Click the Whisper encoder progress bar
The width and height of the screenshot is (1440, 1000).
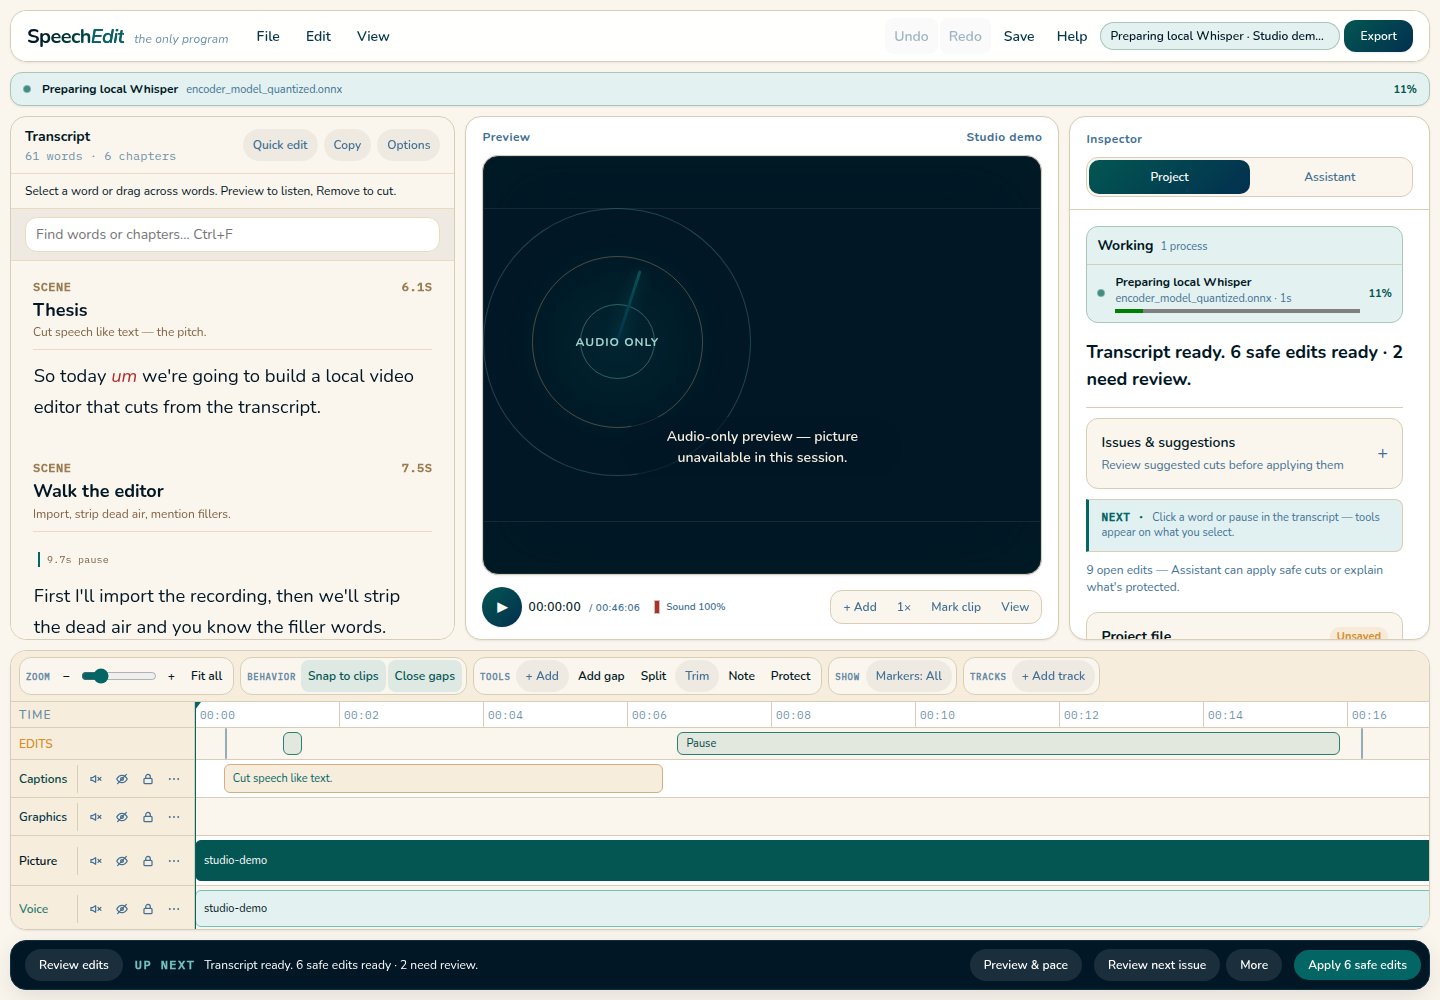click(x=1237, y=311)
